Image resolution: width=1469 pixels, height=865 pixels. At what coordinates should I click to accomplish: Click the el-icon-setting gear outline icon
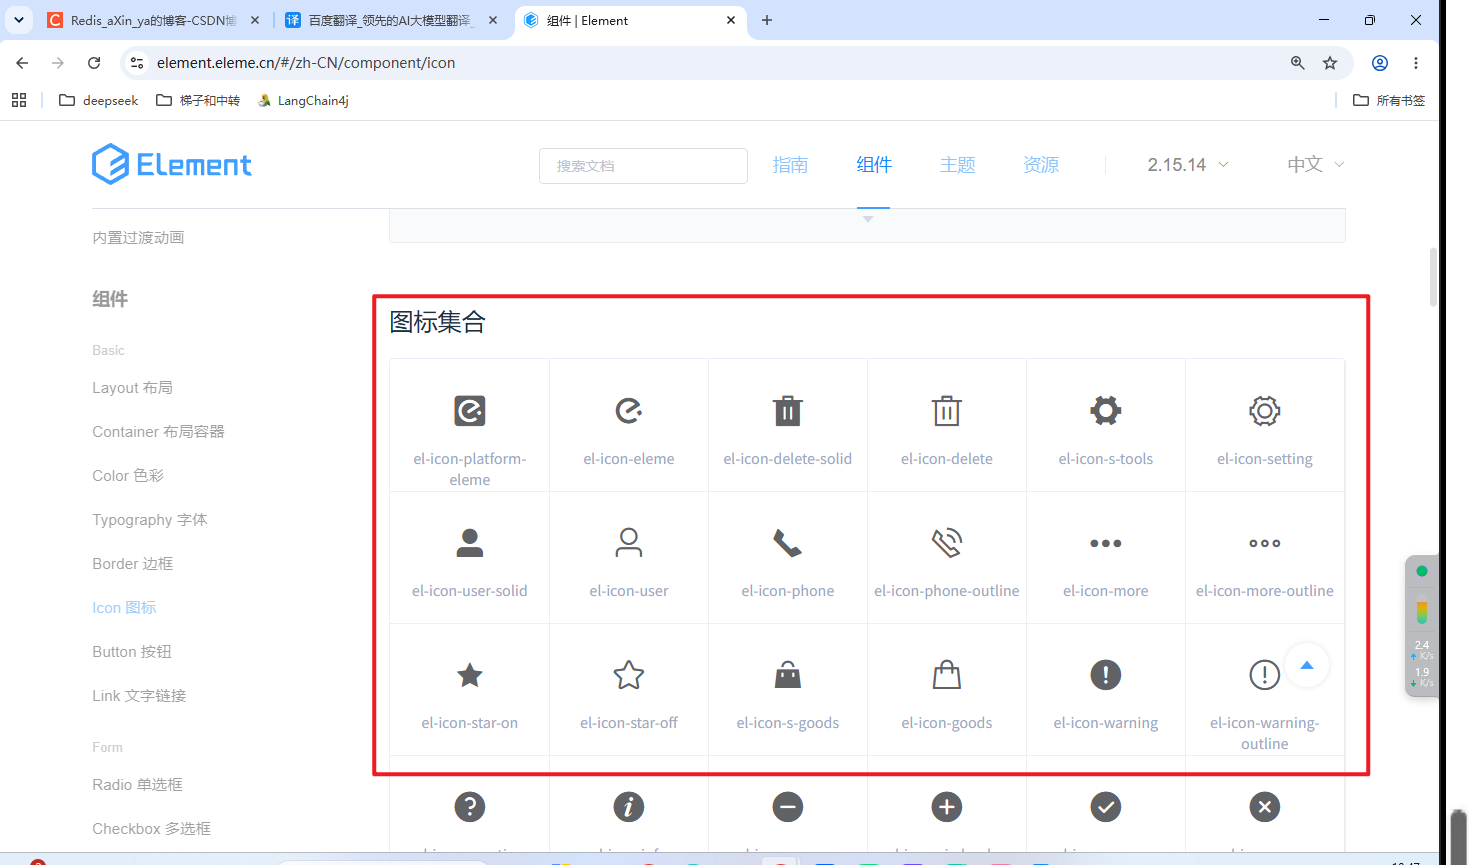point(1265,411)
